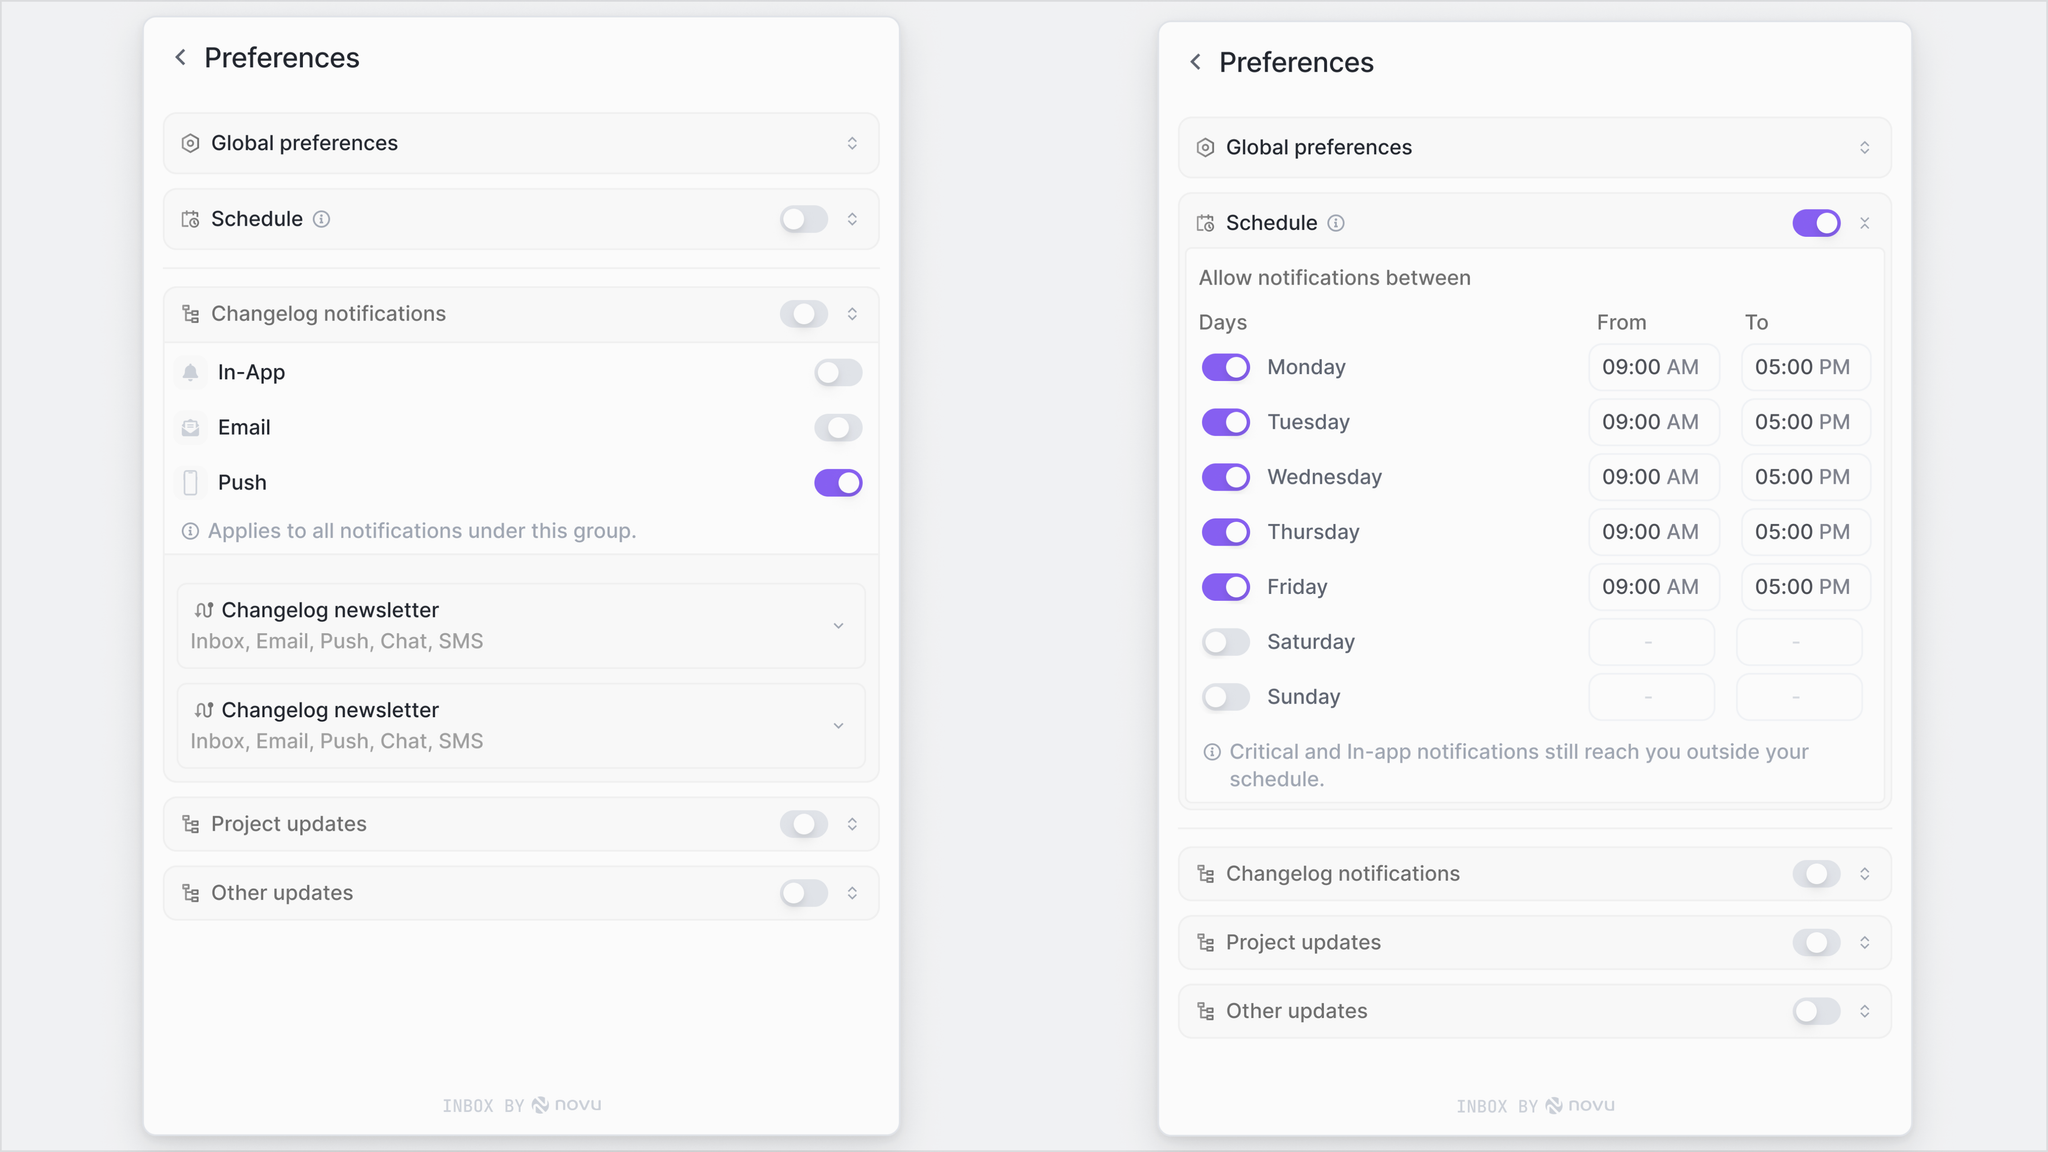Open the Other updates section

point(853,892)
